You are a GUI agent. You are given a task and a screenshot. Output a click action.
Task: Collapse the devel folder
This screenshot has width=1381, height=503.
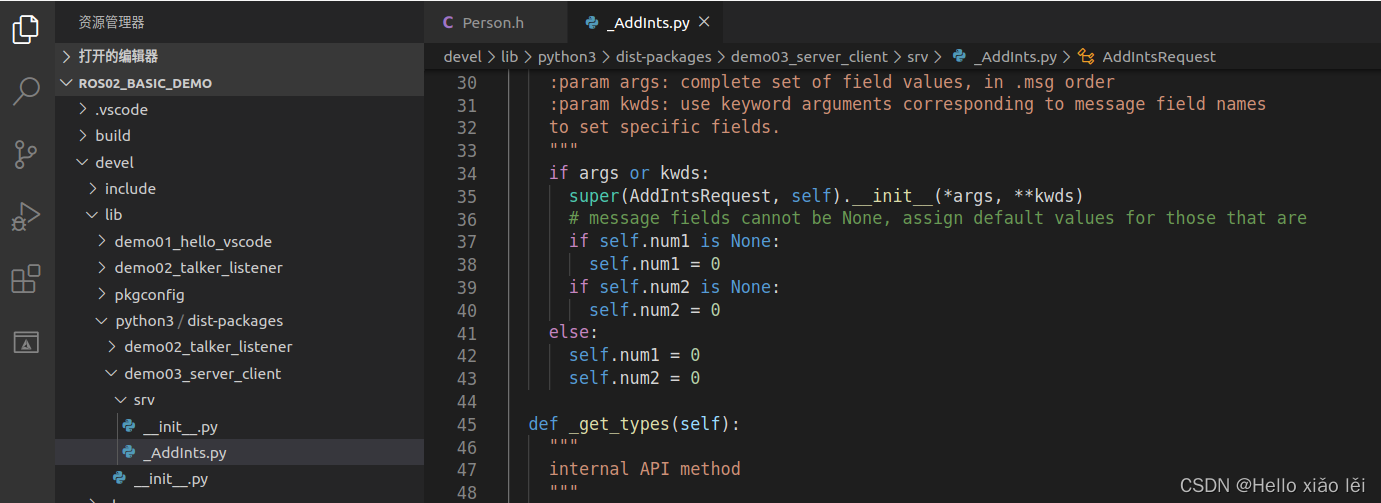pos(239,162)
